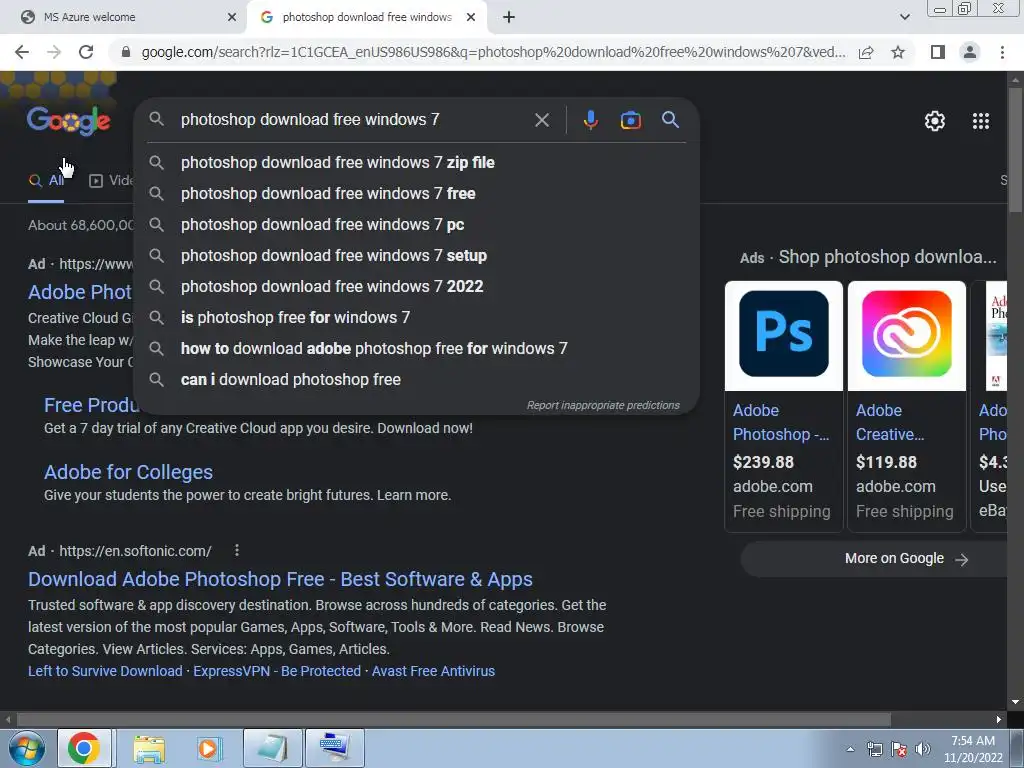Image resolution: width=1024 pixels, height=768 pixels.
Task: Select suggestion ending in 'zip file'
Action: point(417,163)
